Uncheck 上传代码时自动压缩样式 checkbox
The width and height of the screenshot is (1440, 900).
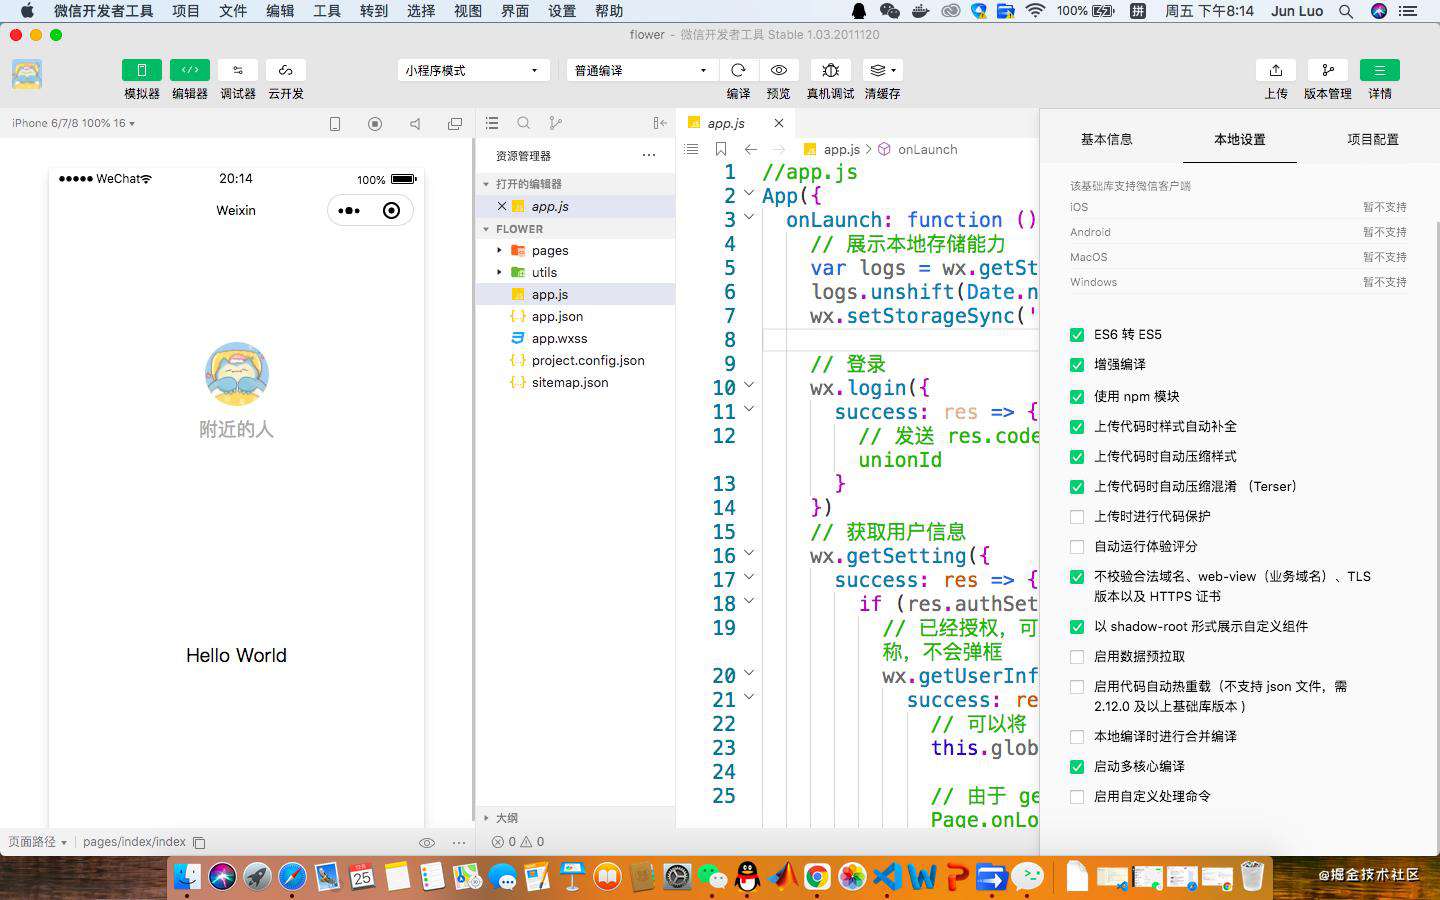1077,457
